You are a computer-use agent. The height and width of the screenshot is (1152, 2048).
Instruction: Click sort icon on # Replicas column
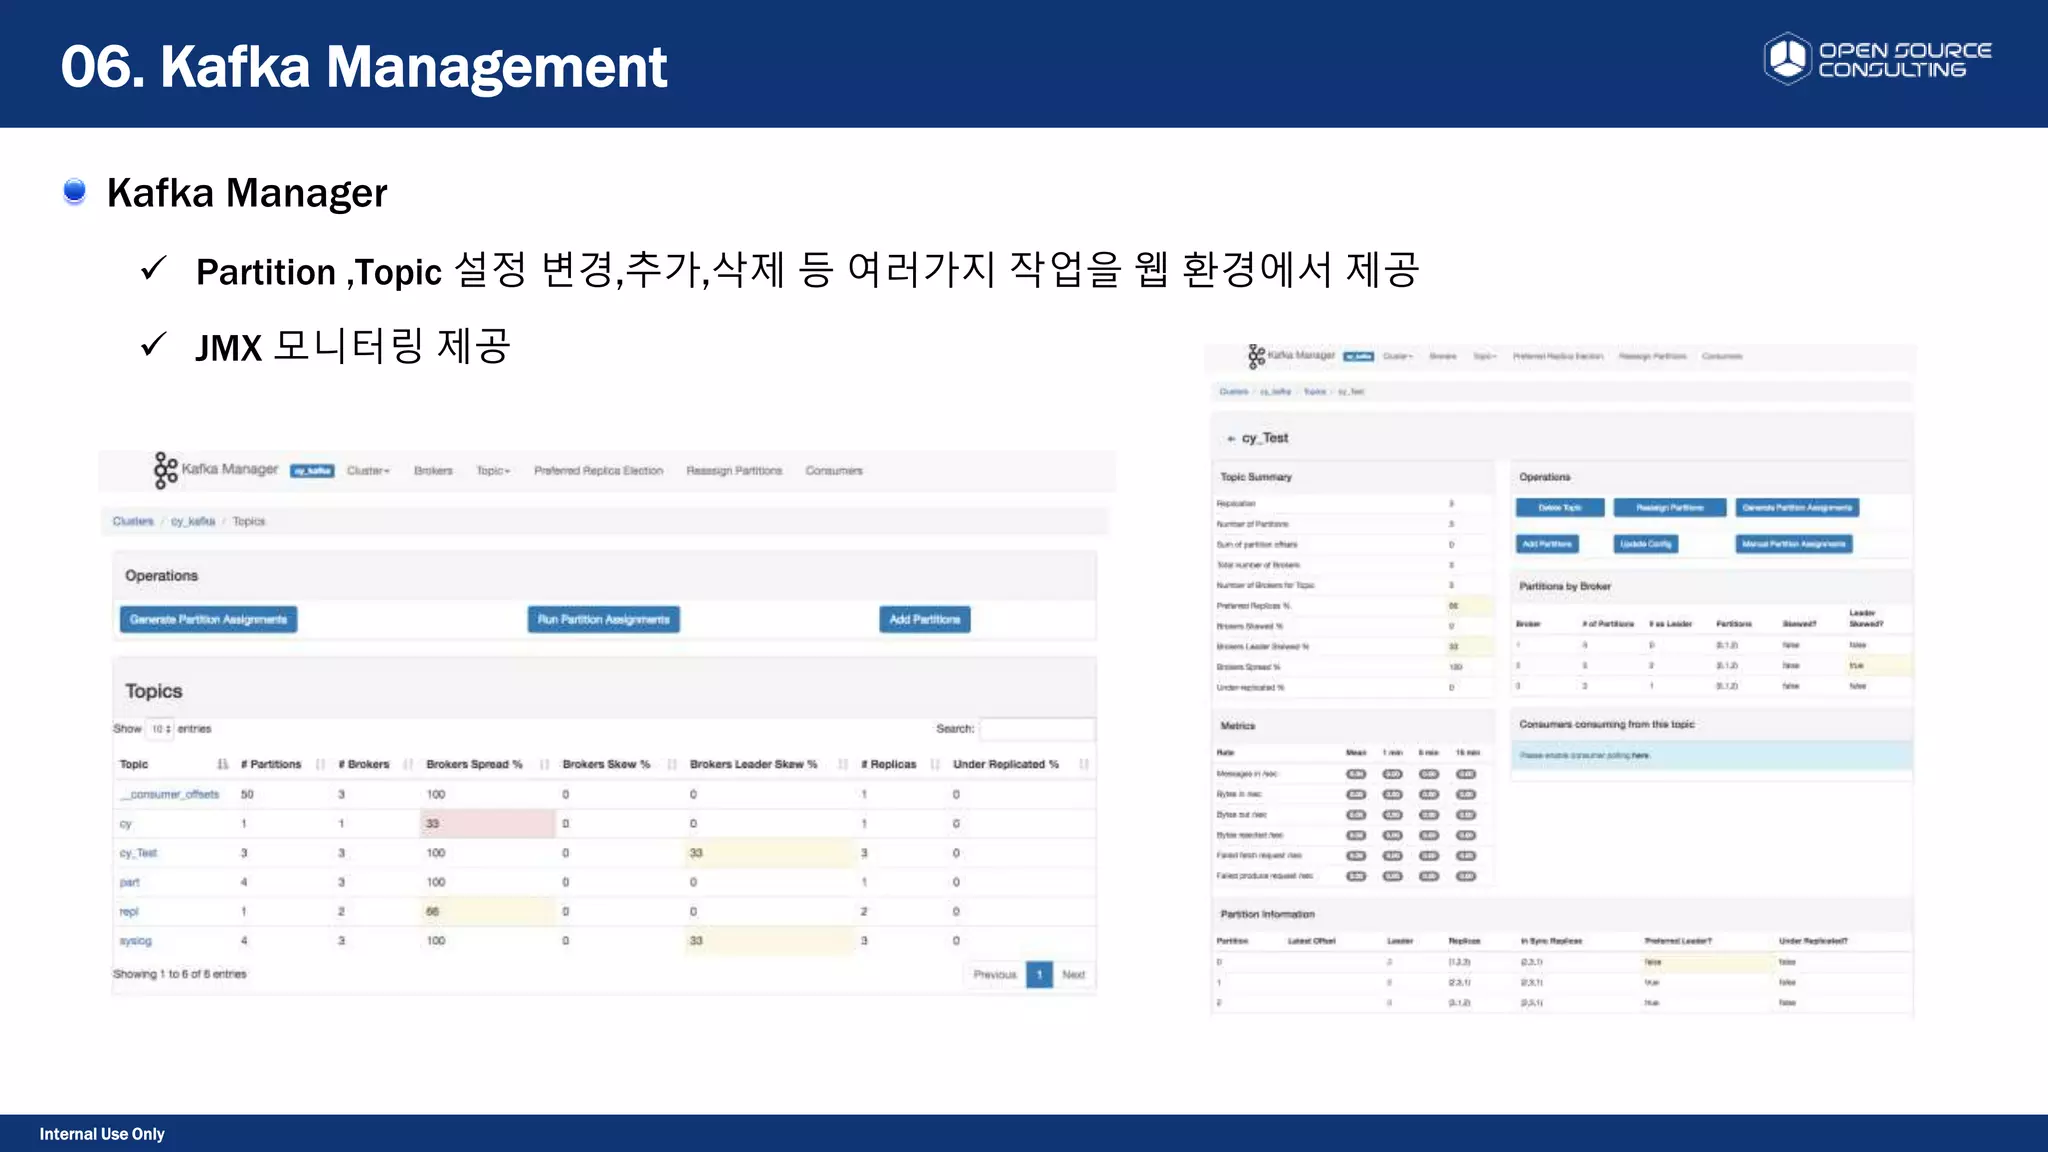pos(935,764)
